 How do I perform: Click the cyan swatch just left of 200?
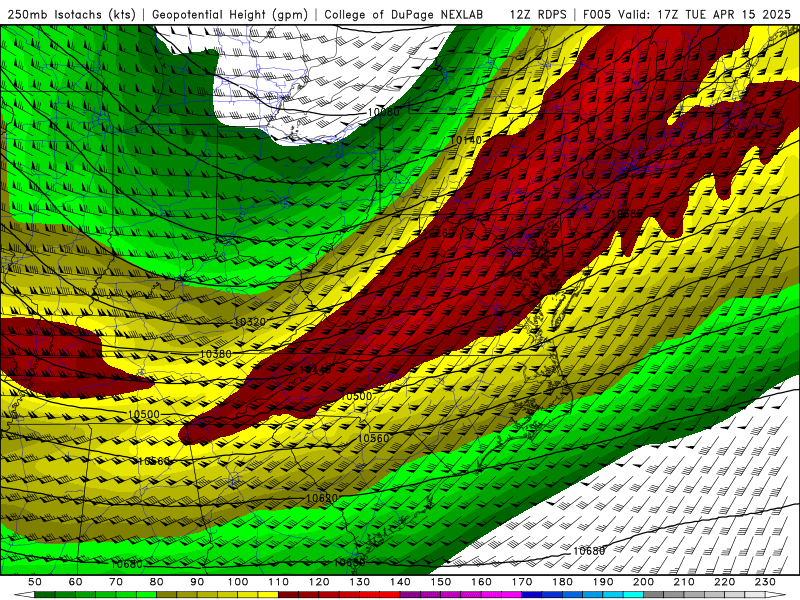633,595
